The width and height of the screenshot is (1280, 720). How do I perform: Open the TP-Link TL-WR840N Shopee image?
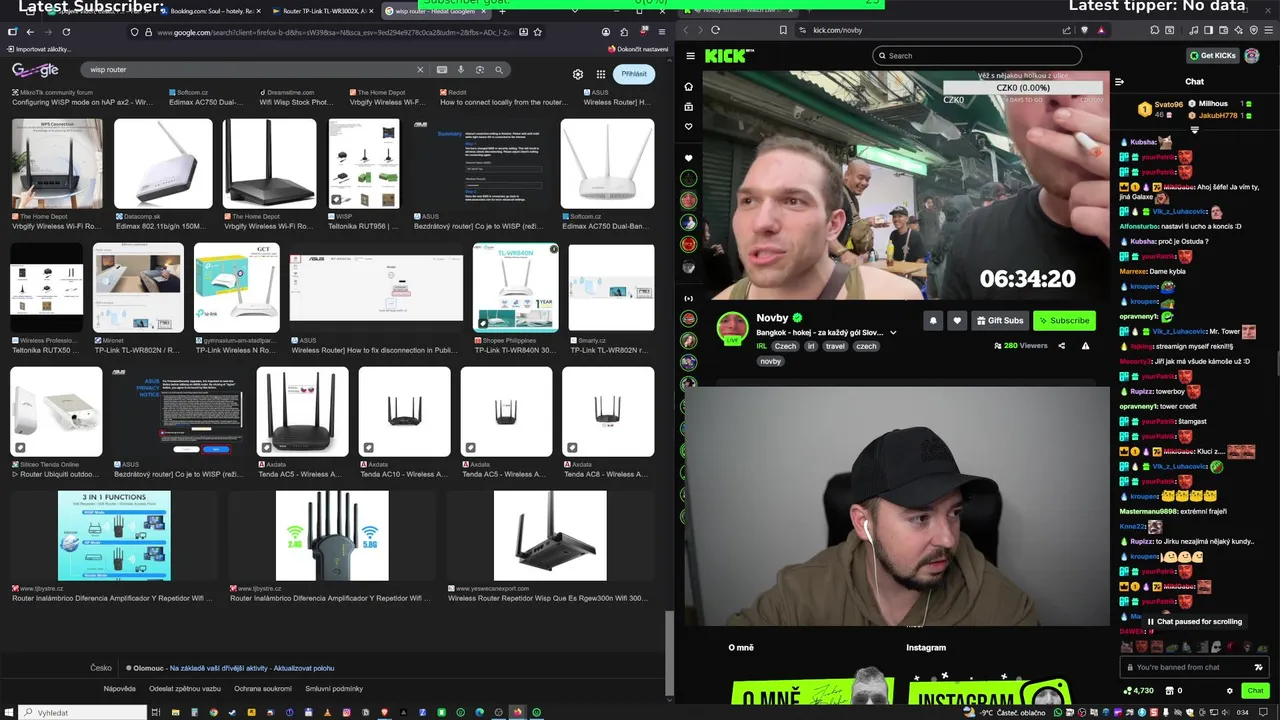[515, 286]
